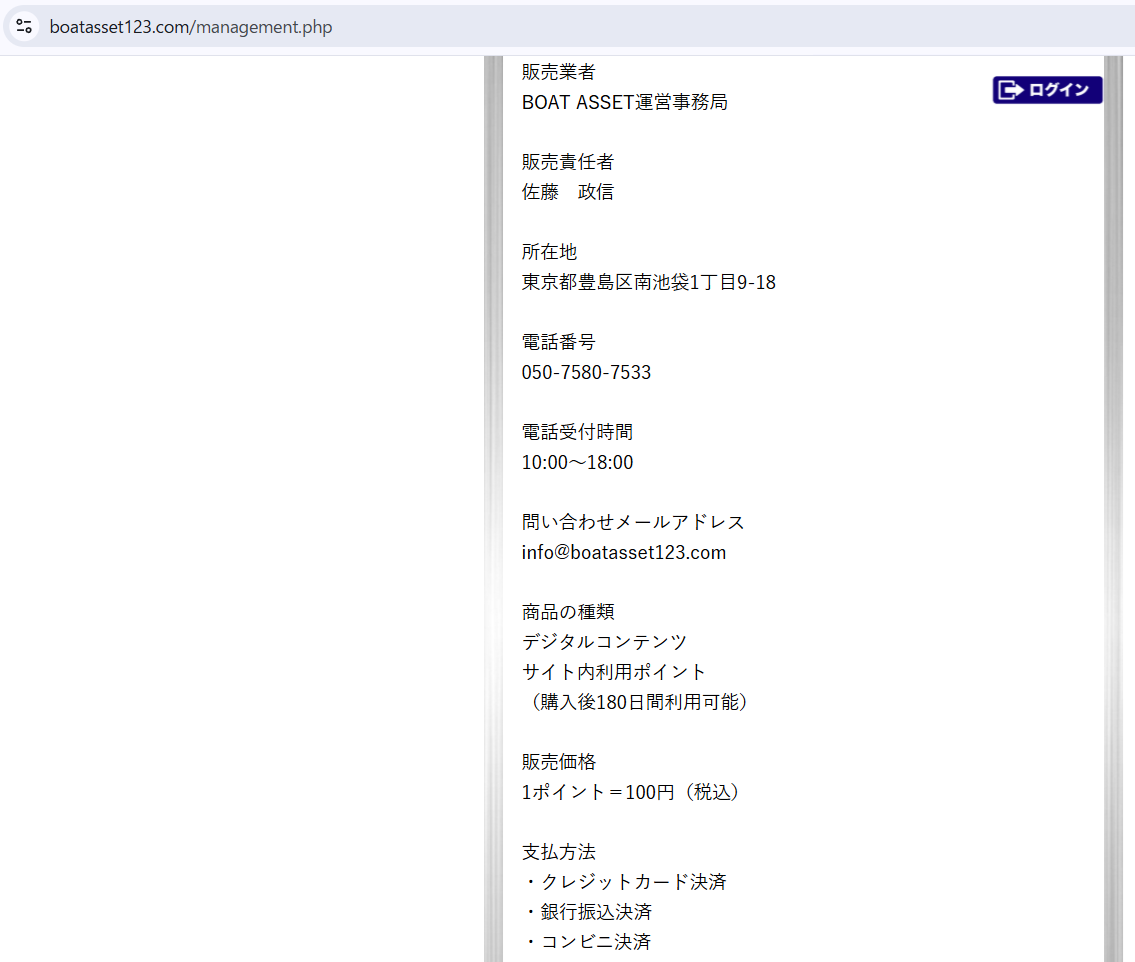Image resolution: width=1135 pixels, height=962 pixels.
Task: Click the name 佐藤 政信
Action: [567, 192]
